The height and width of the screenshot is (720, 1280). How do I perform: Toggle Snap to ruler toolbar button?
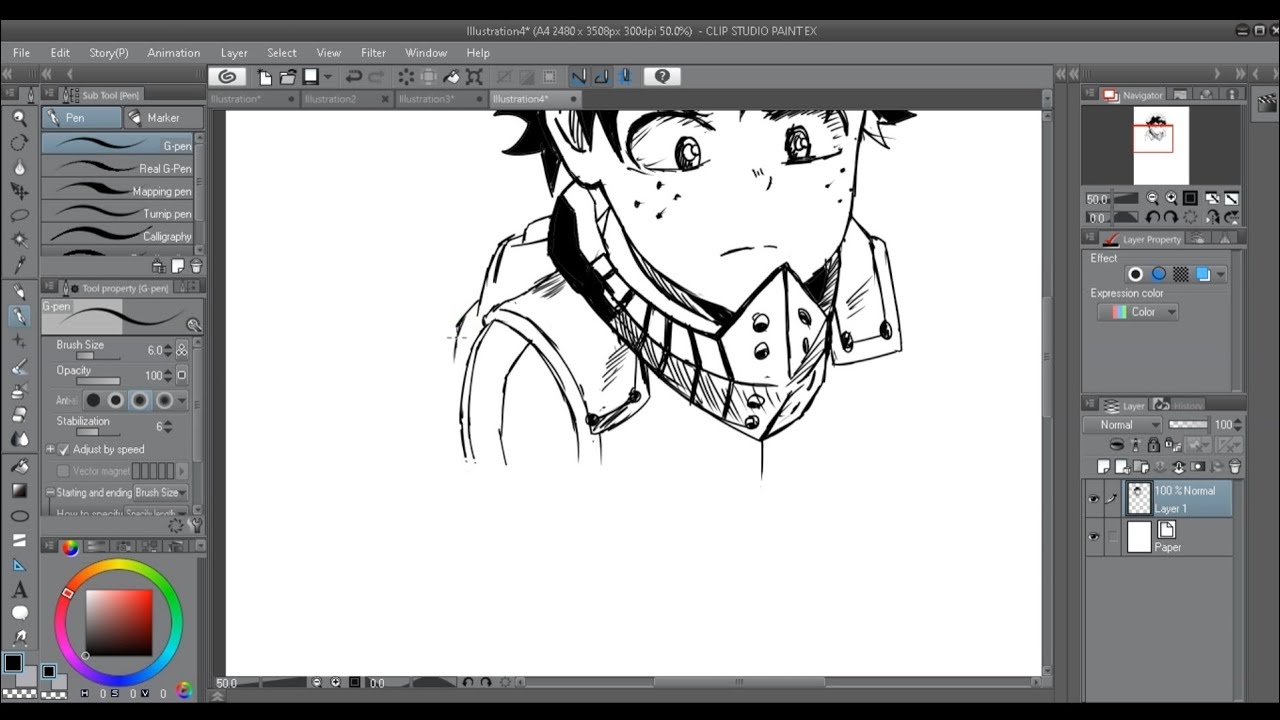(578, 76)
